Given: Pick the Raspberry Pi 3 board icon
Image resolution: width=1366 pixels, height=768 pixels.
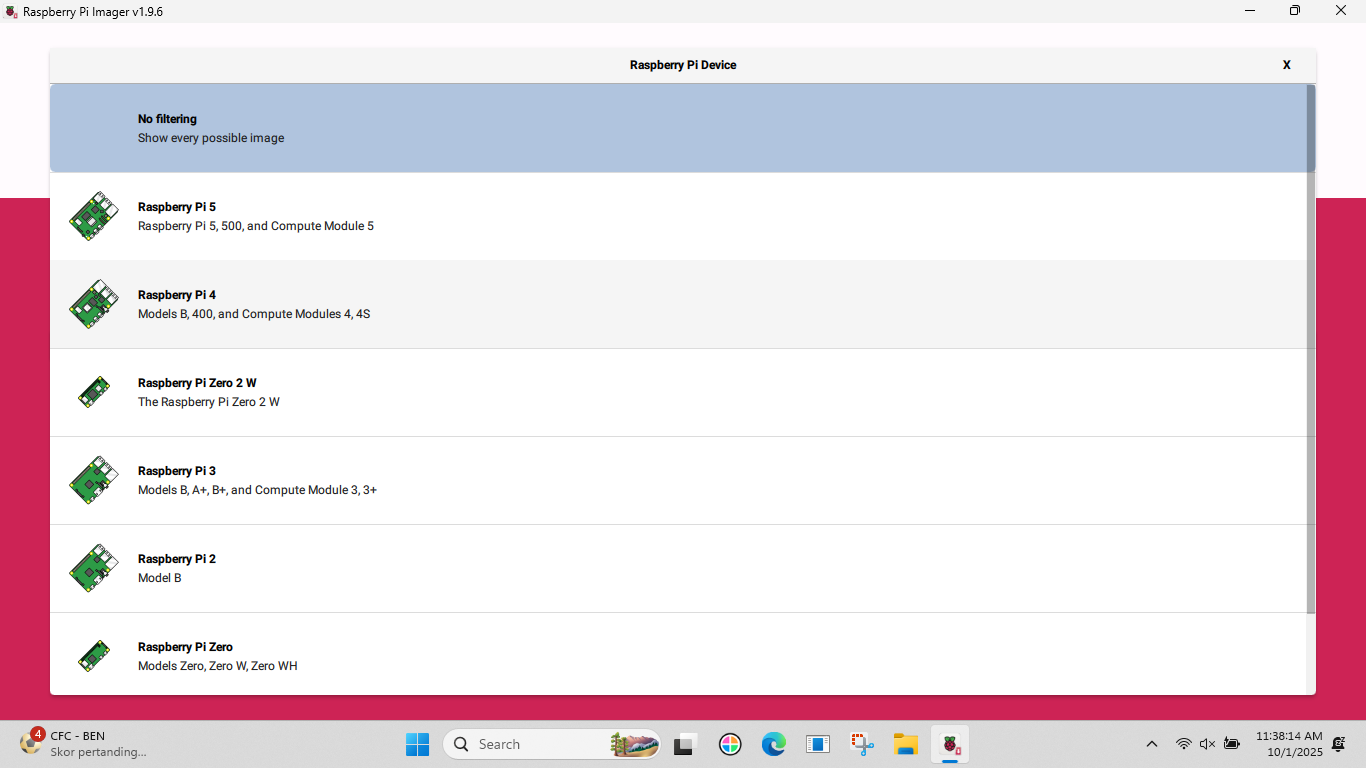Looking at the screenshot, I should click(93, 480).
